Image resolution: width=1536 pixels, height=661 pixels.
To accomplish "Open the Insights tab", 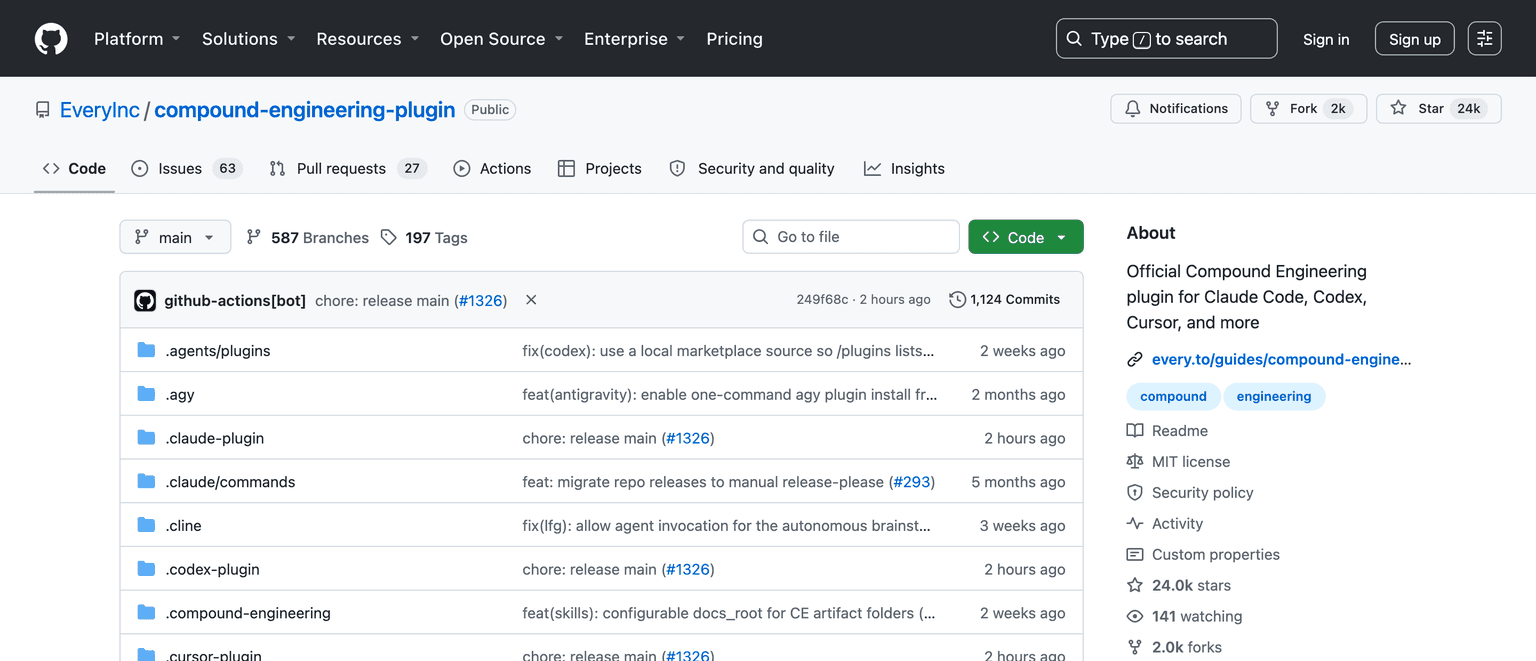I will (904, 169).
